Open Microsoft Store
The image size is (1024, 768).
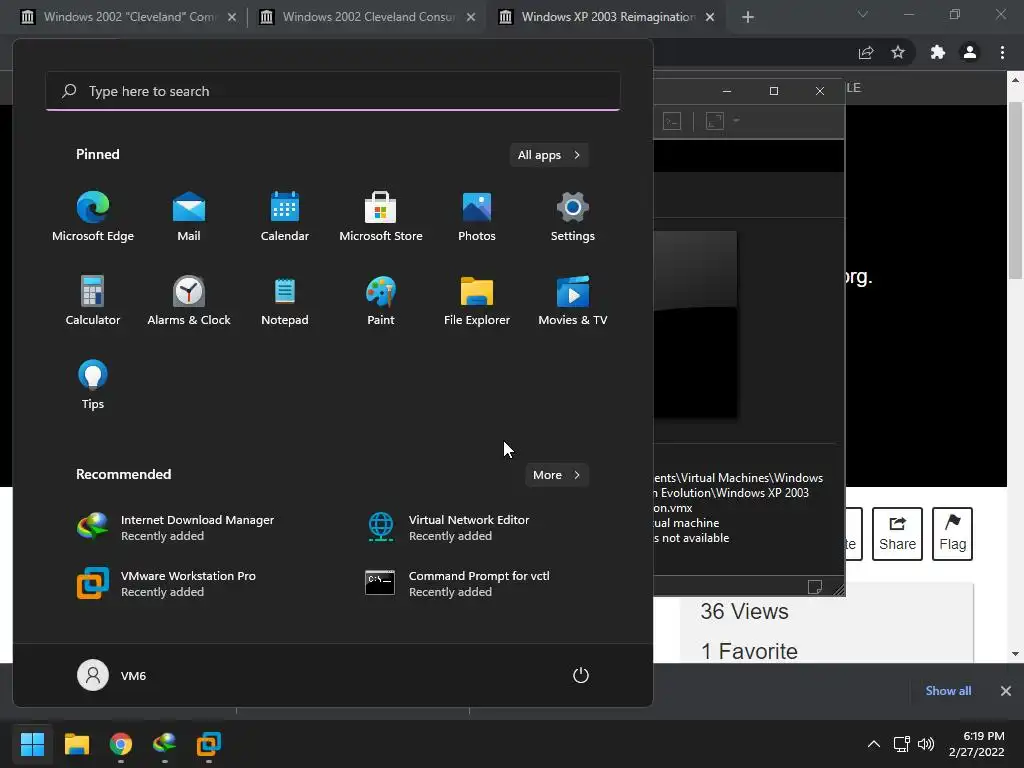[x=381, y=217]
